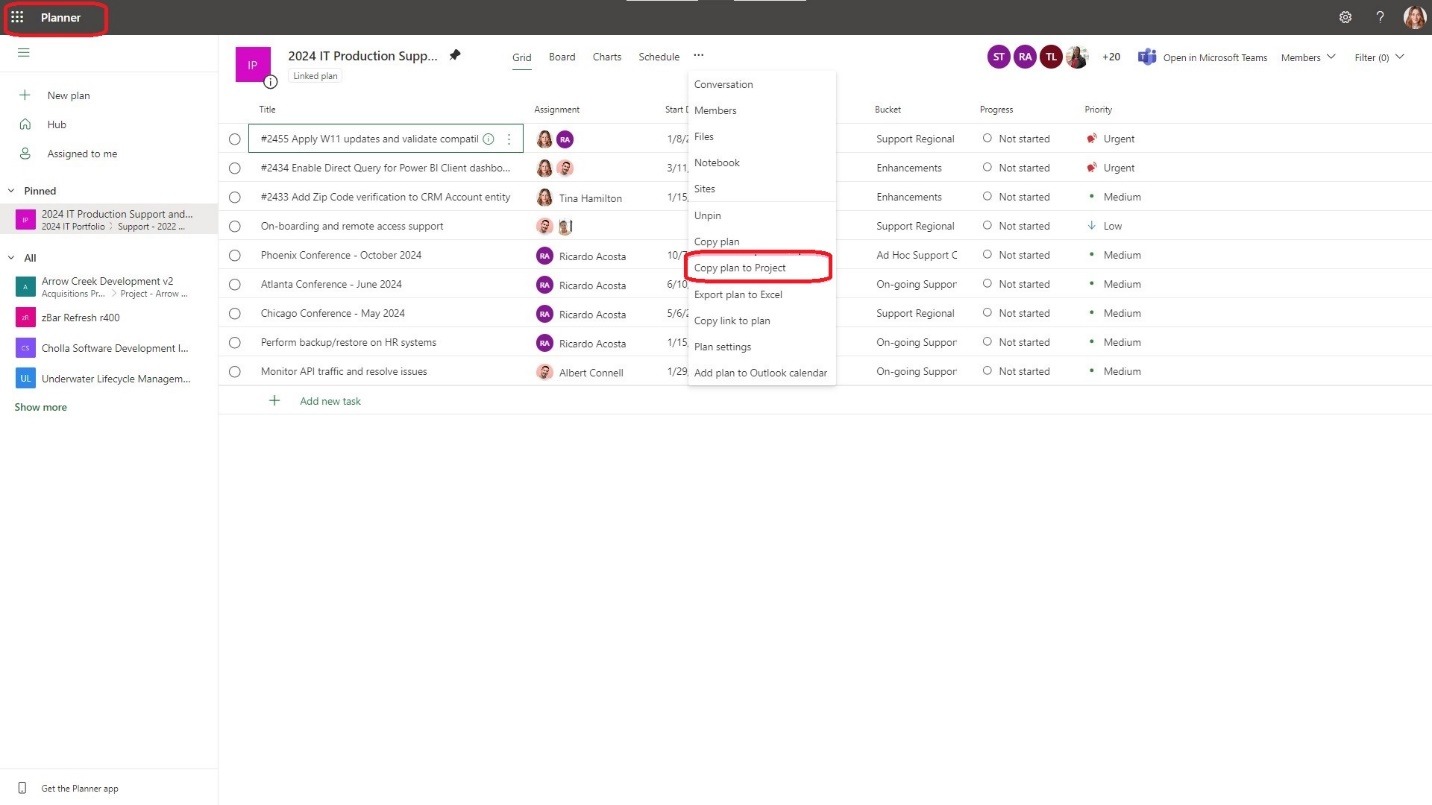Click the Arrow Creek Development plan icon

tap(25, 287)
